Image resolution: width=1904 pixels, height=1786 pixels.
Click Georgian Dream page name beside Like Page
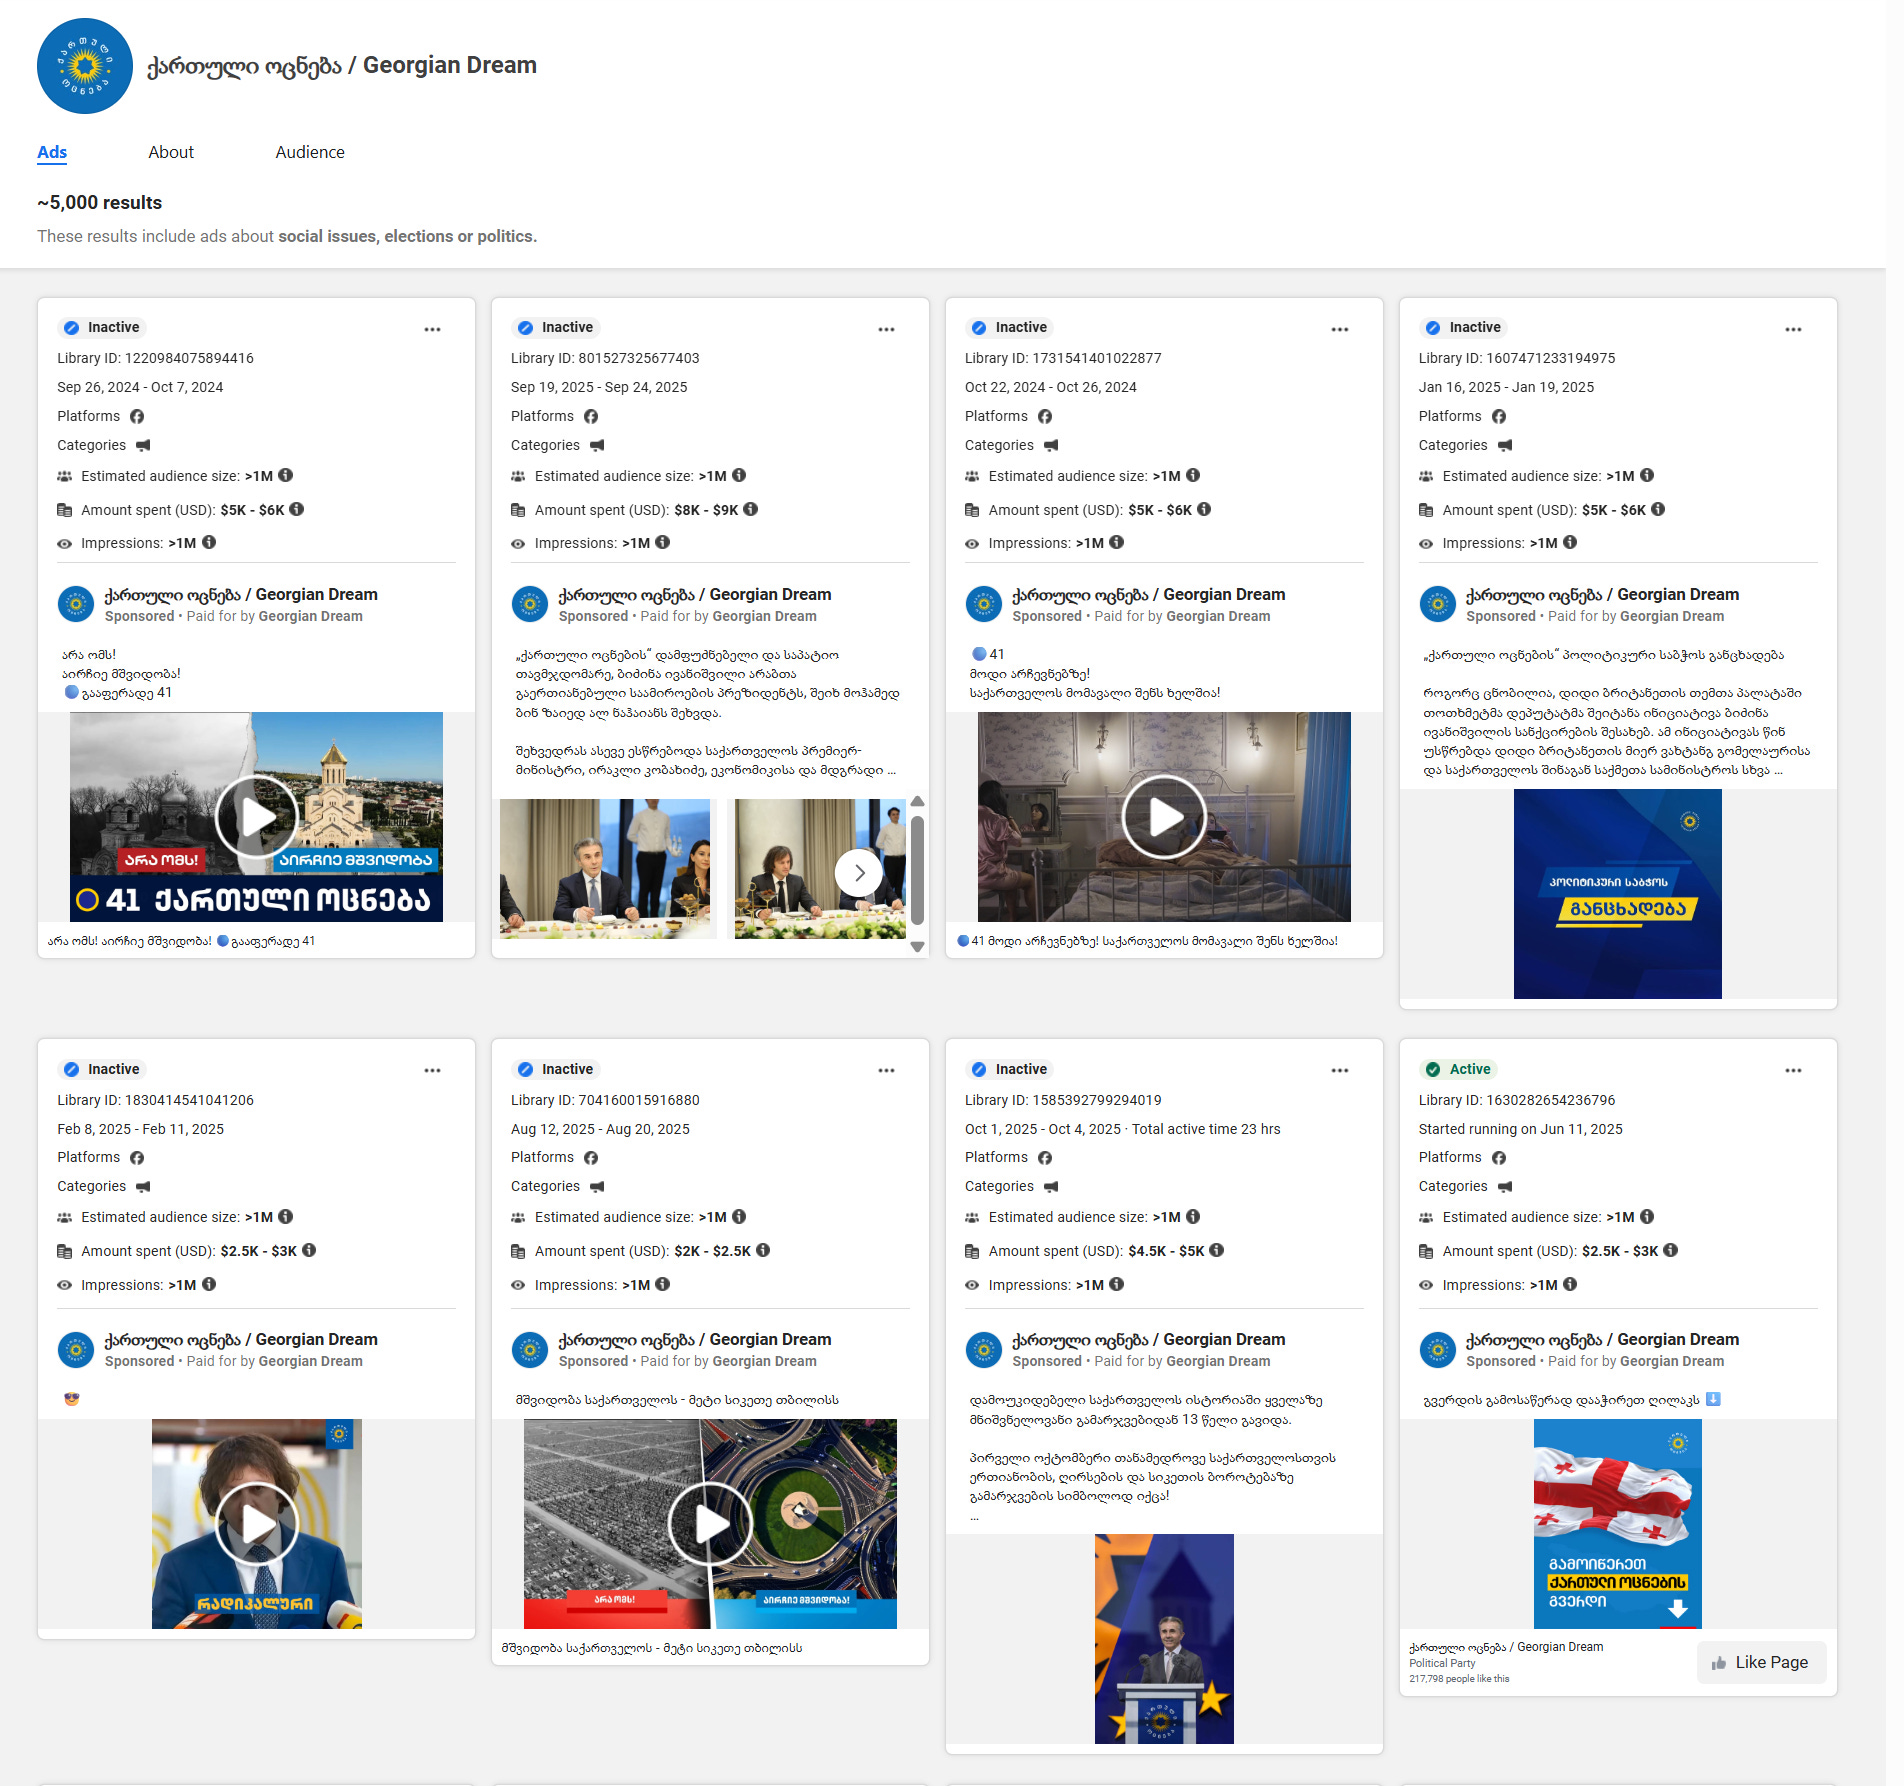[x=1506, y=1647]
